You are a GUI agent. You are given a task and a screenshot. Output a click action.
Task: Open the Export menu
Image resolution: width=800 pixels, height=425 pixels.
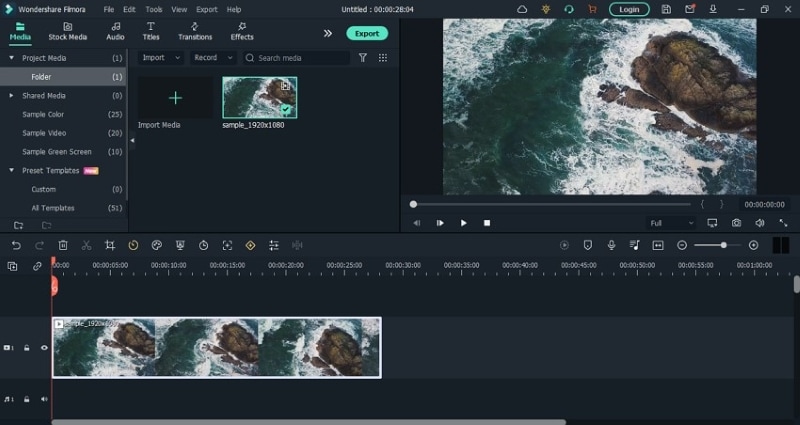point(207,9)
